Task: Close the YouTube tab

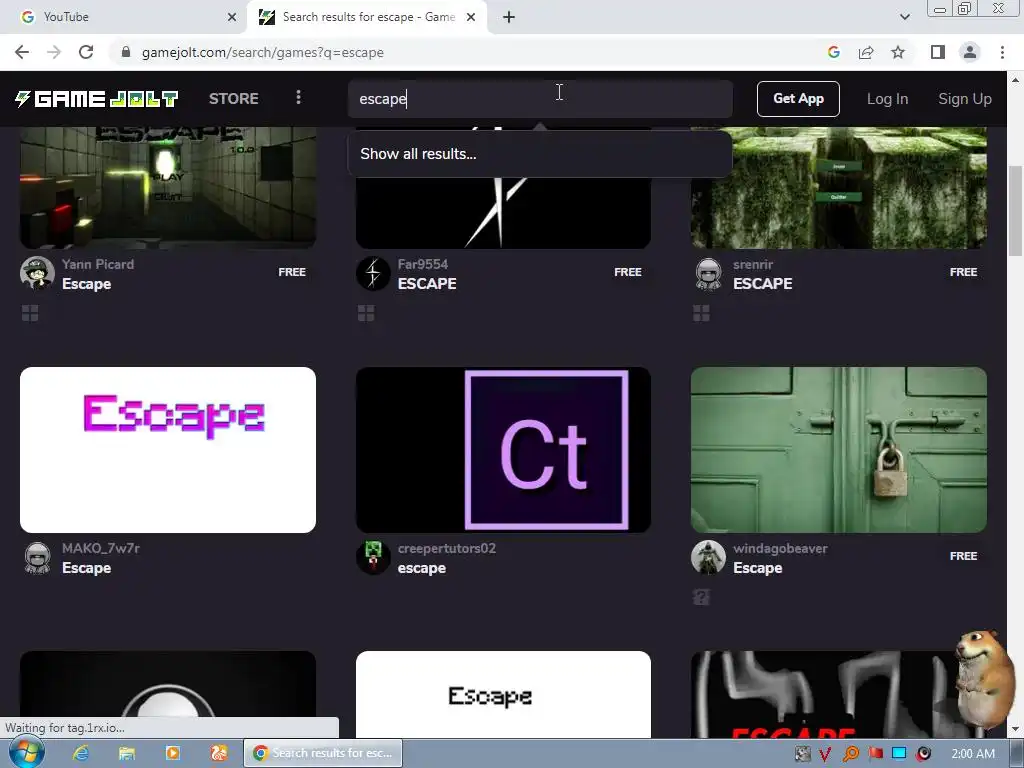Action: click(232, 18)
